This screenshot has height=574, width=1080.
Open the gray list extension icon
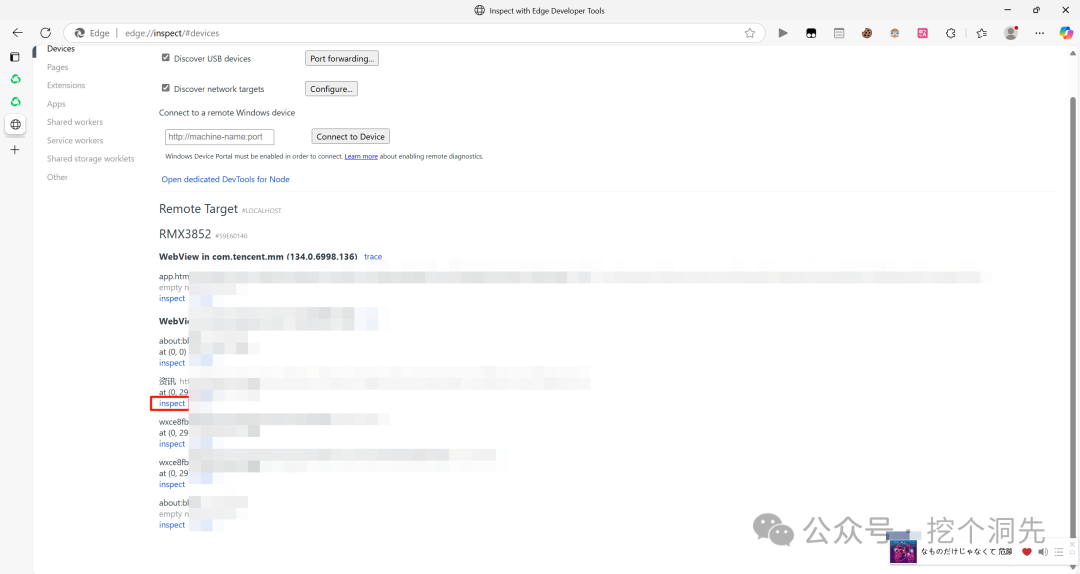(x=839, y=33)
